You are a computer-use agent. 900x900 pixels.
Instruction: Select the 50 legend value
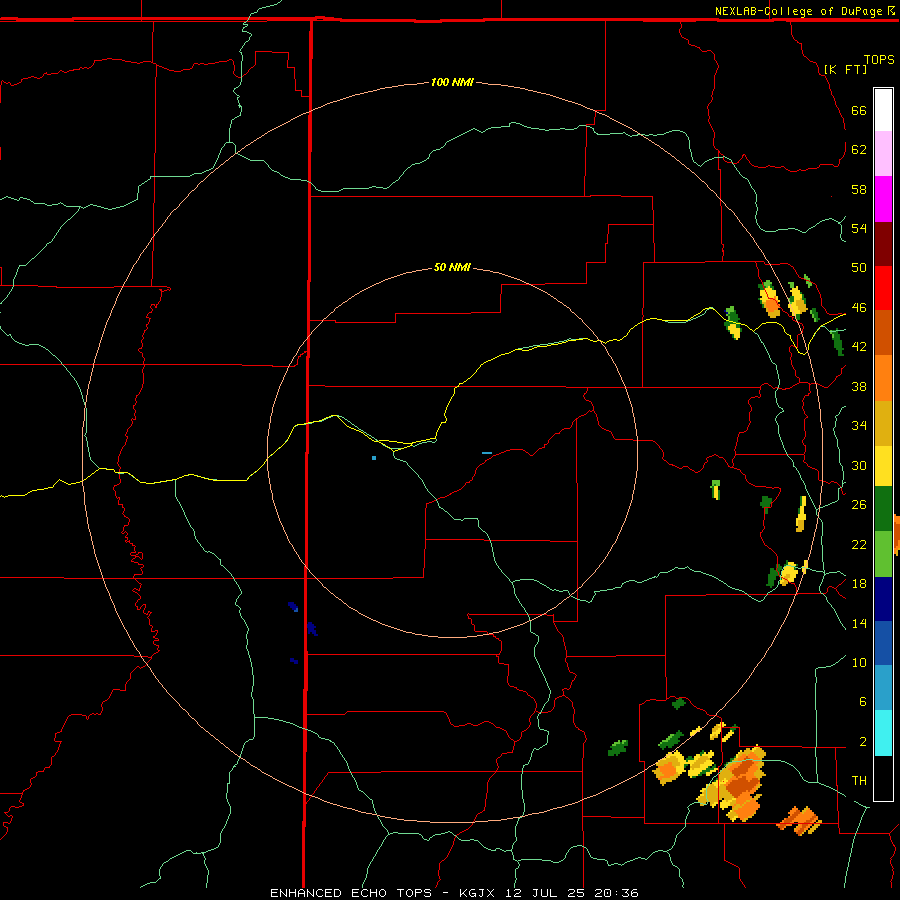[859, 267]
